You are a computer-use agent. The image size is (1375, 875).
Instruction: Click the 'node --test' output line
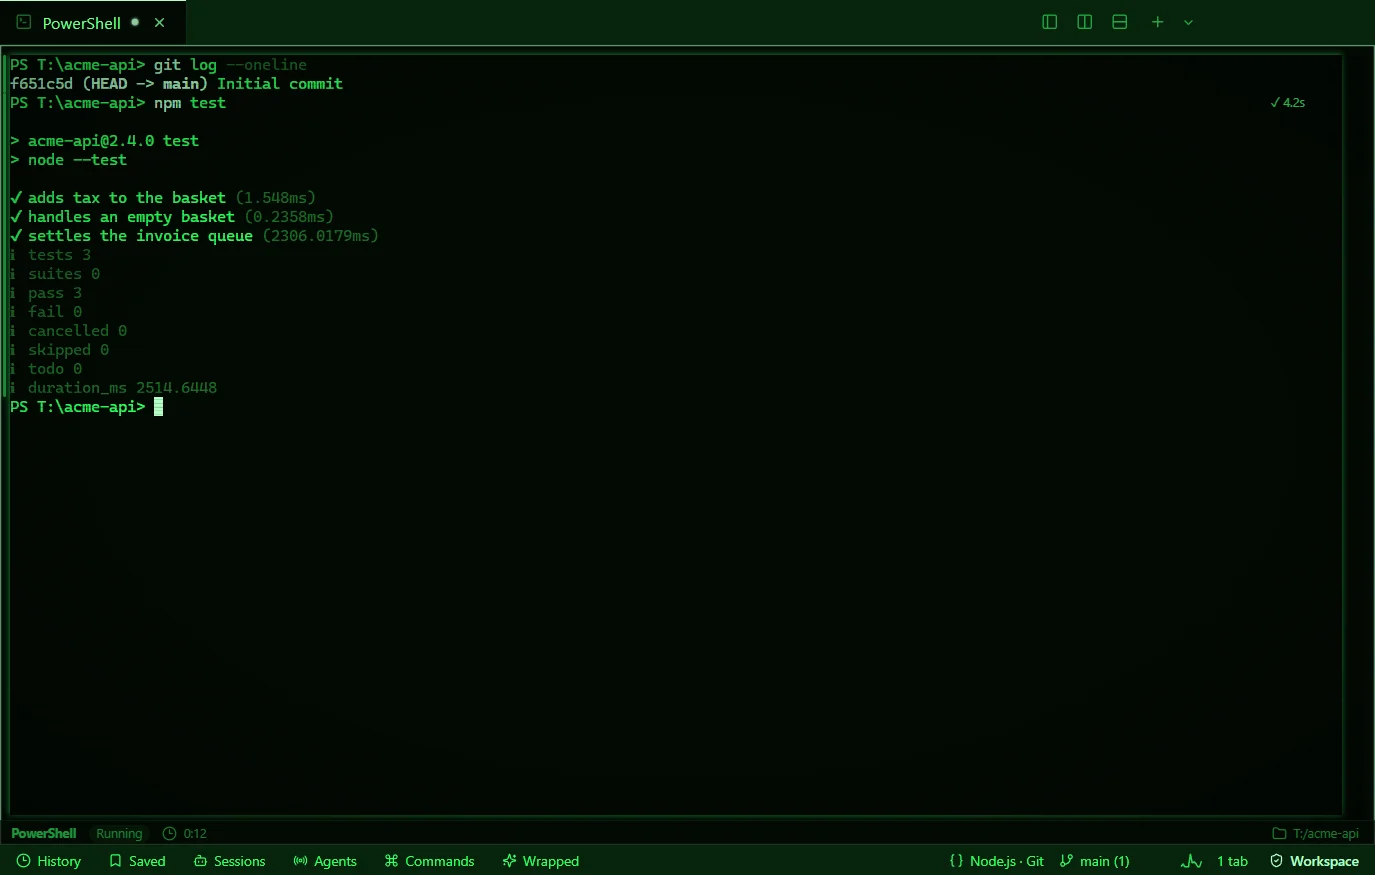point(69,160)
